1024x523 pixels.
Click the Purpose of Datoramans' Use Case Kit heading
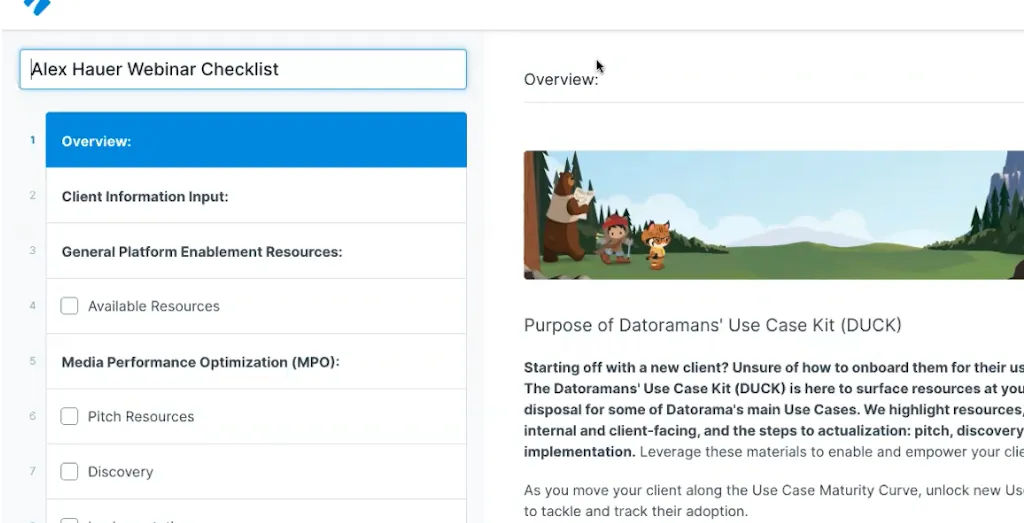pyautogui.click(x=712, y=325)
